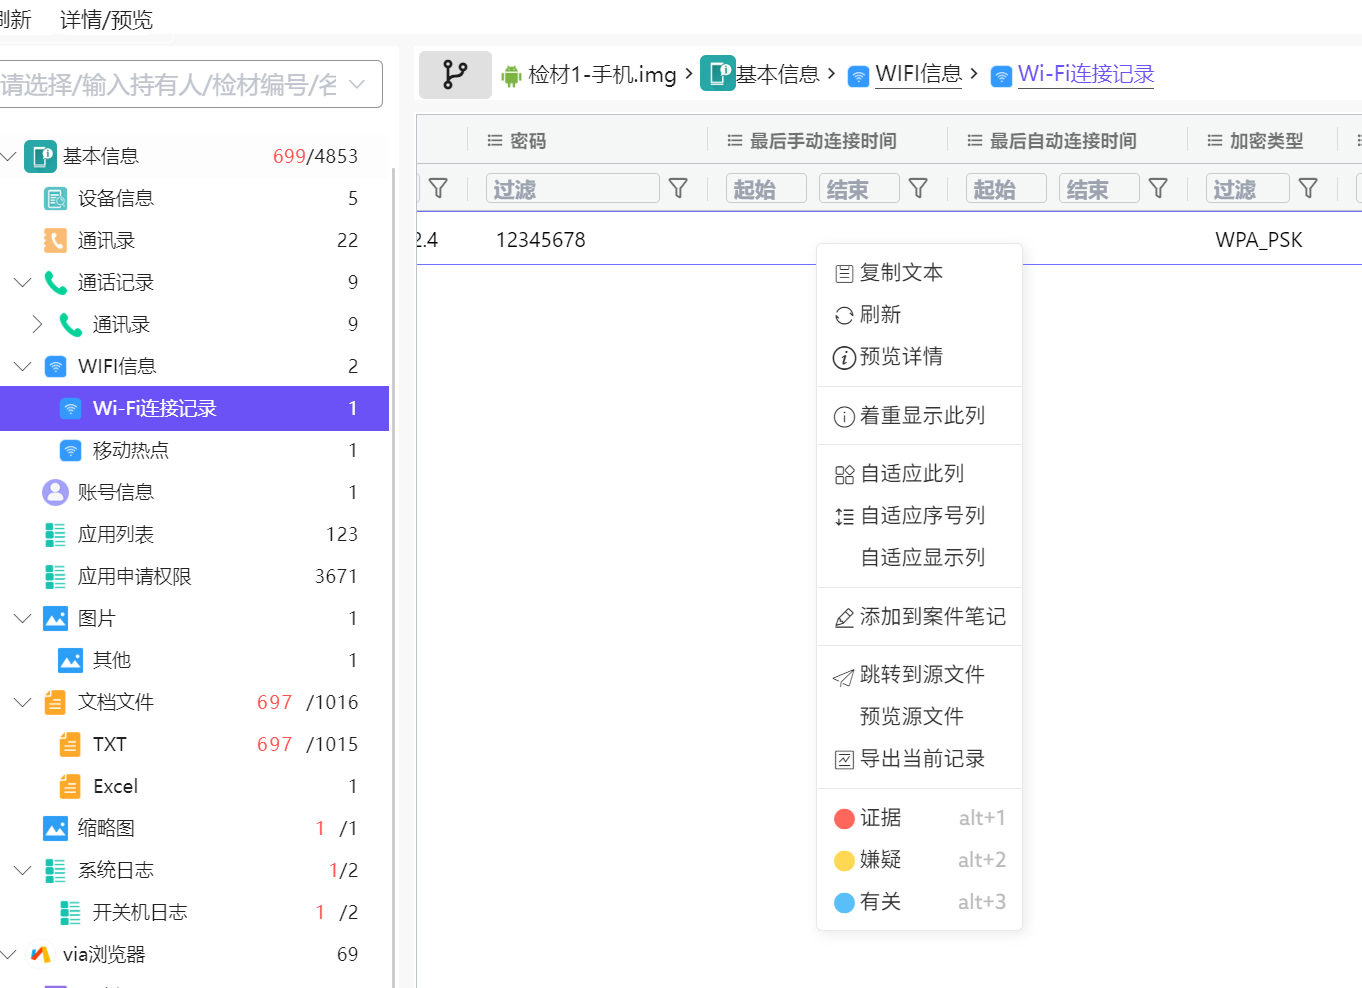1362x988 pixels.
Task: Choose 添加到案件笔记 in the context menu
Action: point(919,617)
